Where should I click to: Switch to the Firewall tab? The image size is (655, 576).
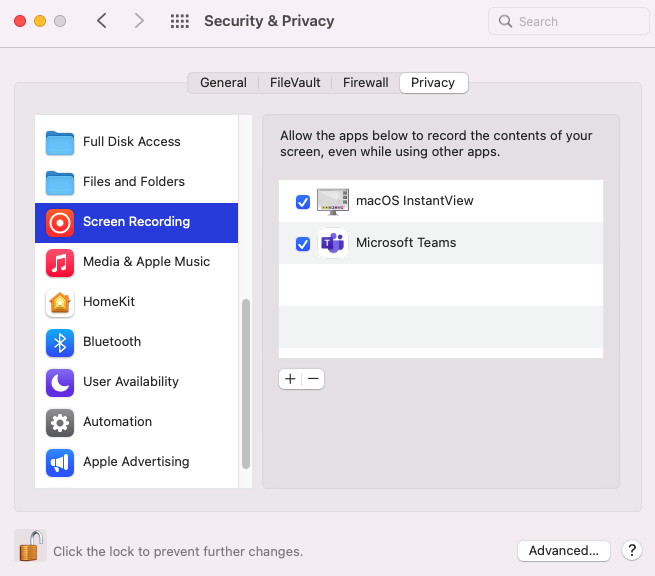pyautogui.click(x=365, y=83)
